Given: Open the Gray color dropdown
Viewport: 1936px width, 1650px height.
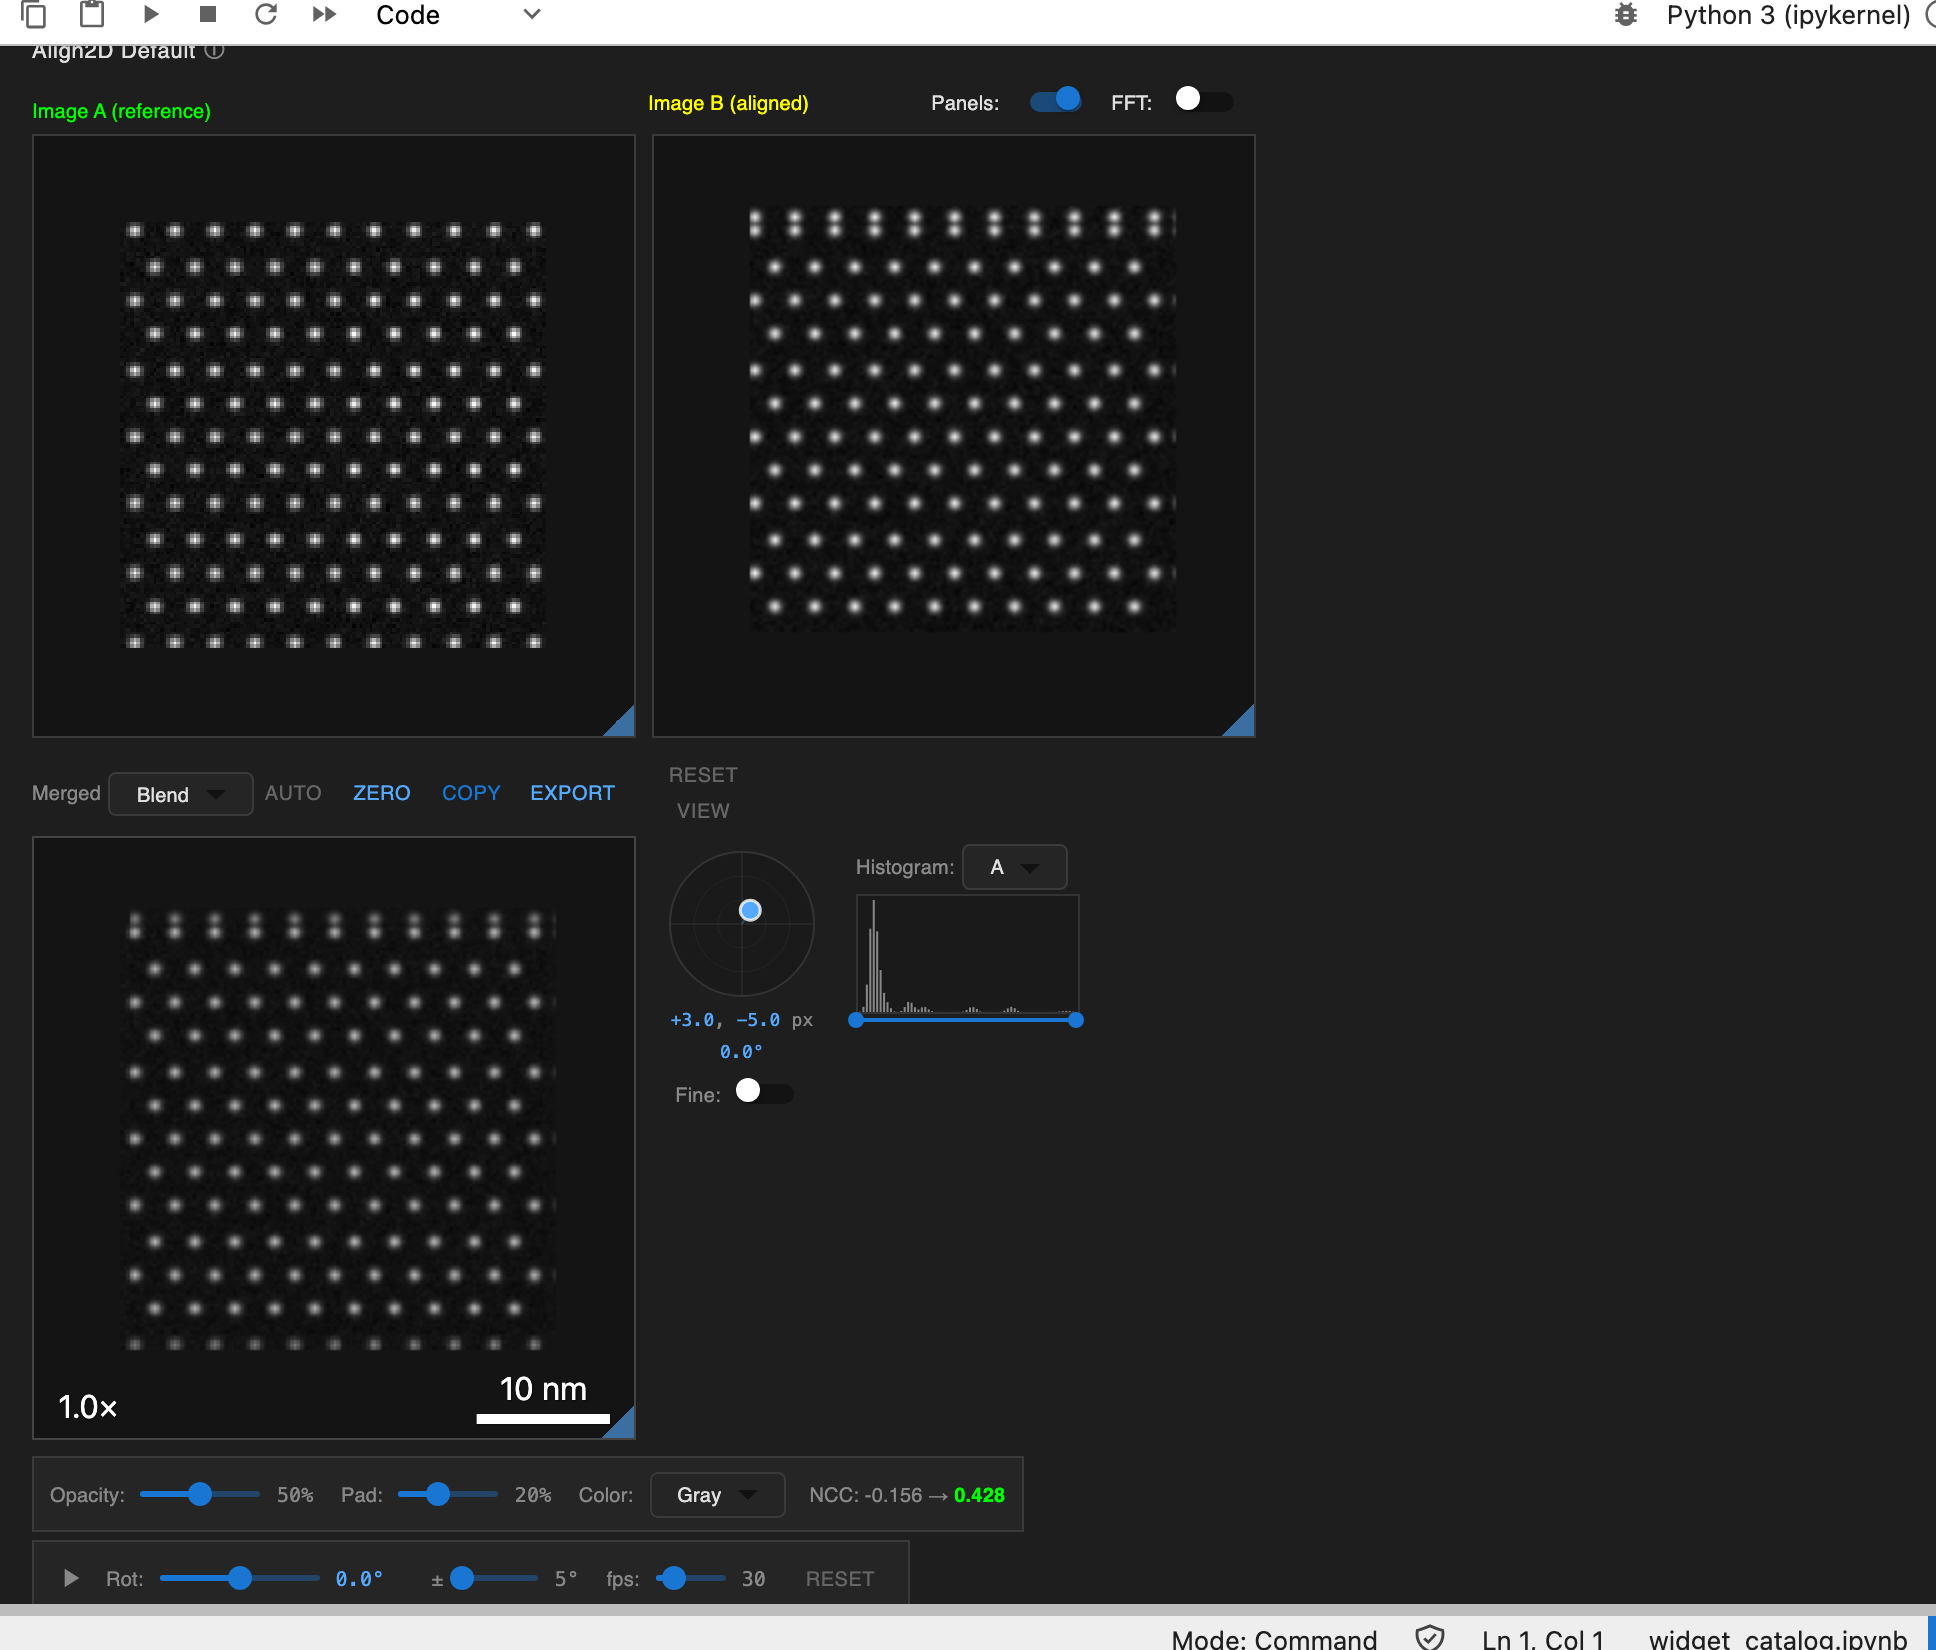Looking at the screenshot, I should [x=716, y=1494].
